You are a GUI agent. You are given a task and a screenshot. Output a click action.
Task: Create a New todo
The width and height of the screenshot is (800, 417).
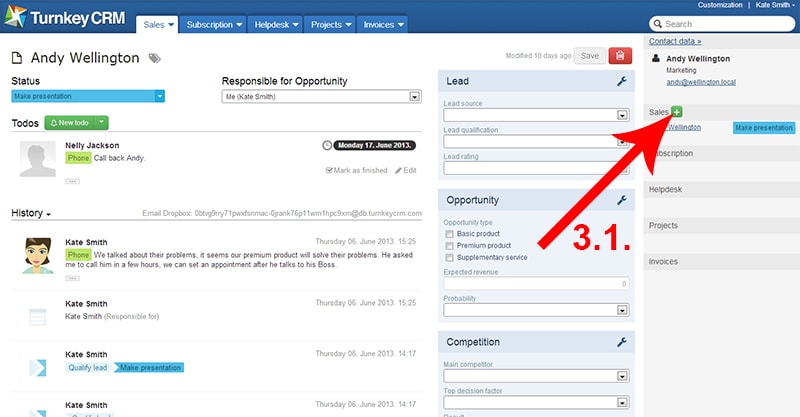pyautogui.click(x=70, y=122)
